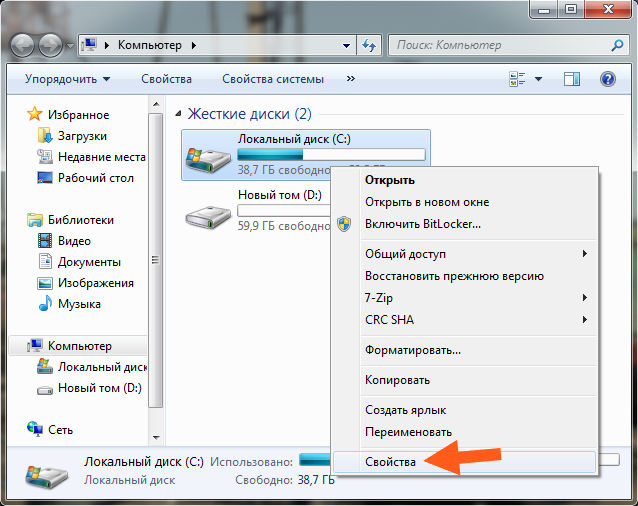
Task: Choose Переименовать in context menu
Action: point(465,432)
